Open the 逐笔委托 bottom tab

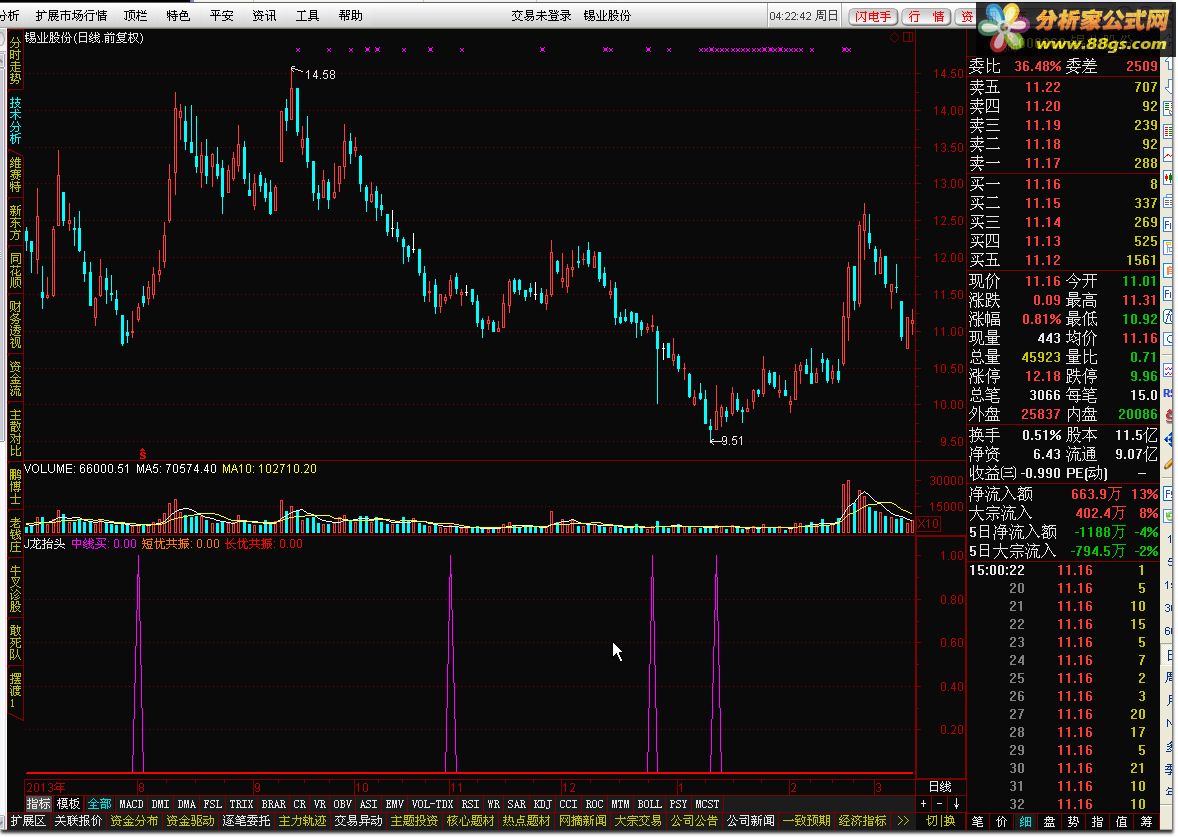[246, 820]
